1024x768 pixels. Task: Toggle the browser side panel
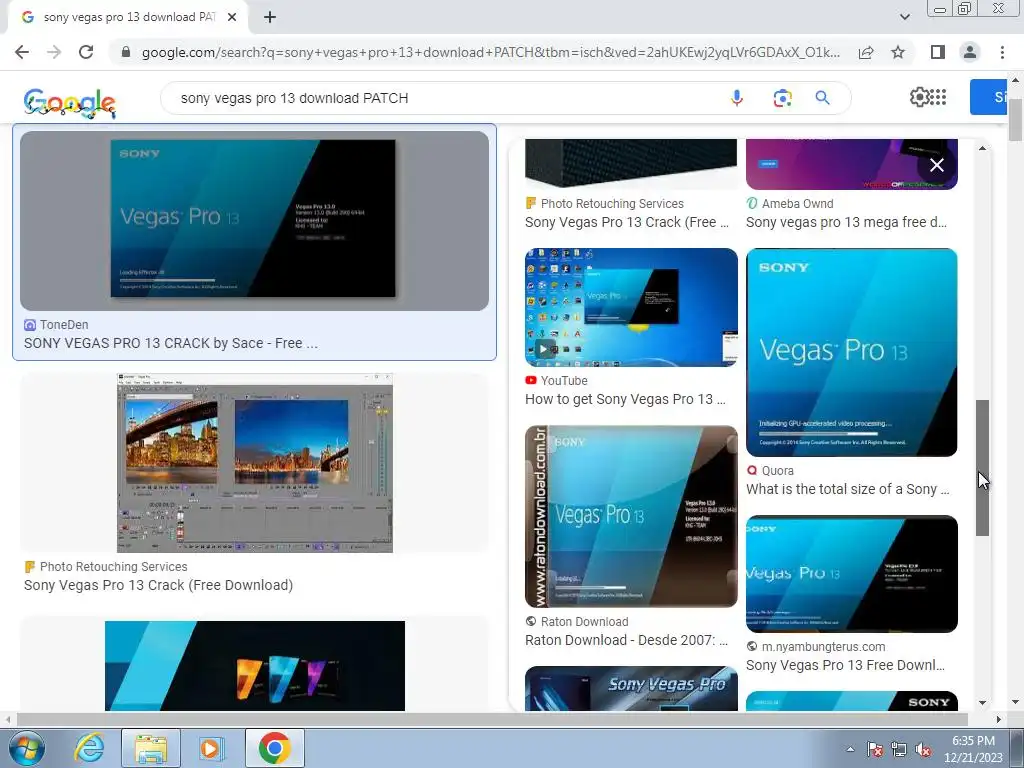point(938,52)
